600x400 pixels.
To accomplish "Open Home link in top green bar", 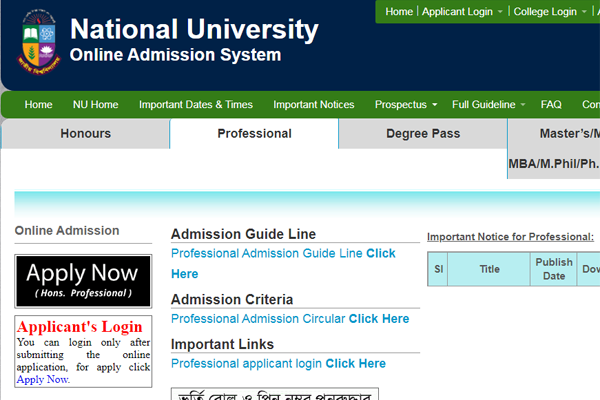I will [399, 12].
